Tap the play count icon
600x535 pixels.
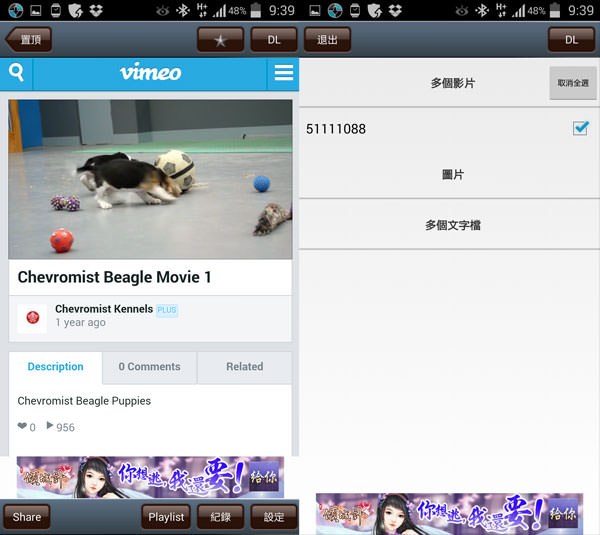[x=50, y=427]
